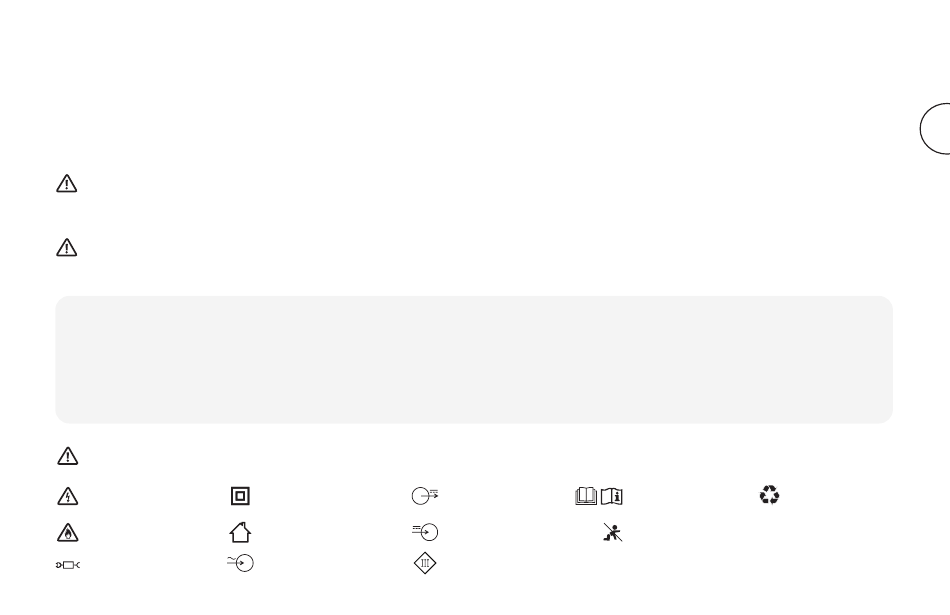This screenshot has height=615, width=950.
Task: Click the open book manual icon
Action: pos(586,496)
